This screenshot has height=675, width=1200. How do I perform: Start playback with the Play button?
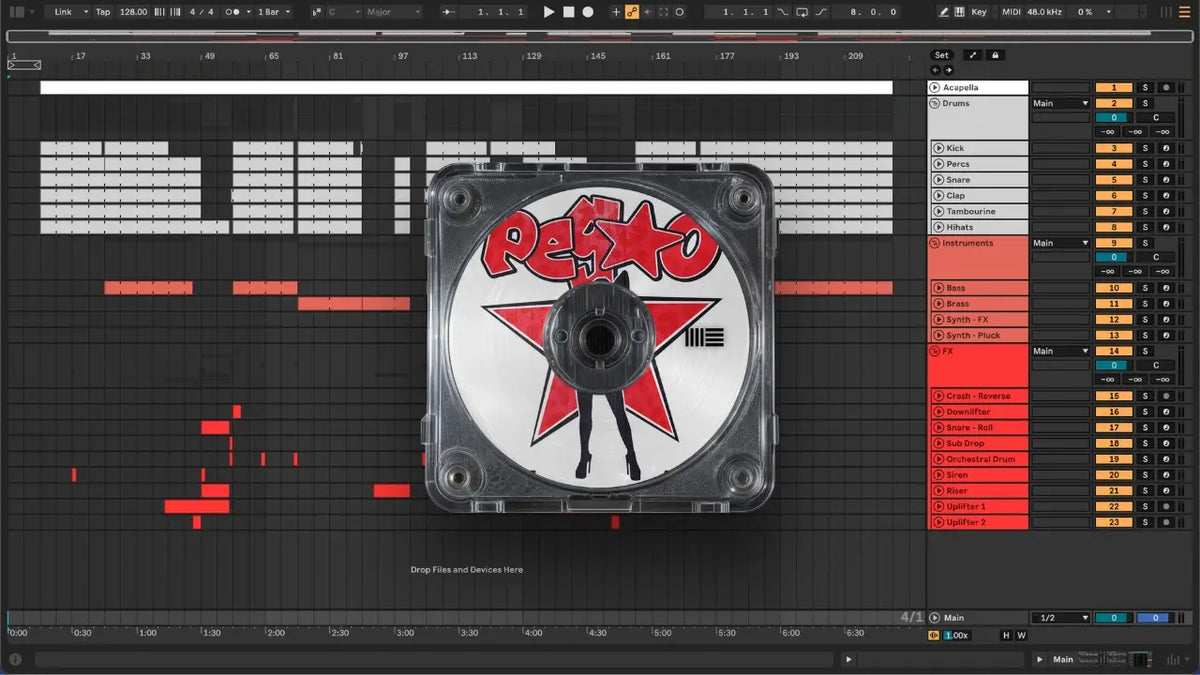(x=548, y=12)
